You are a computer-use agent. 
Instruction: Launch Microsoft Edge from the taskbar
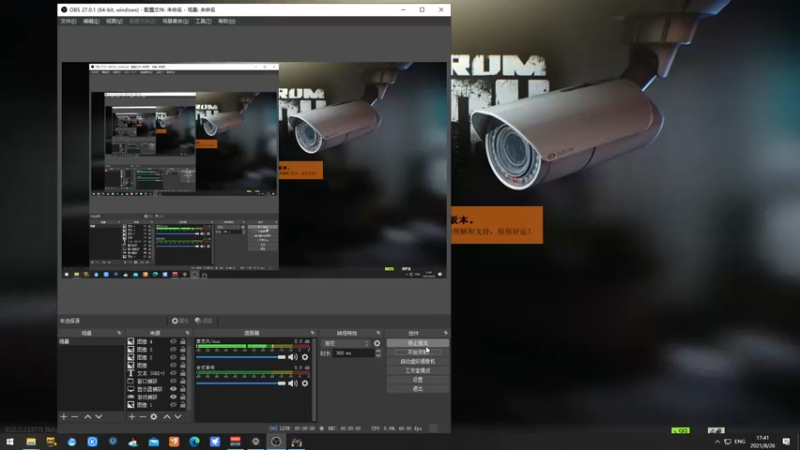tap(194, 442)
